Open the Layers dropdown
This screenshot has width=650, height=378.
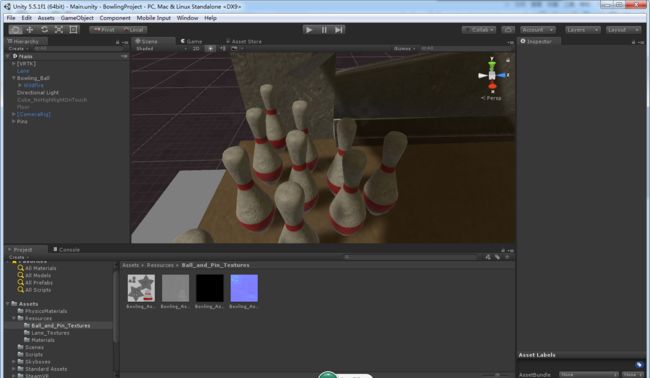point(582,30)
